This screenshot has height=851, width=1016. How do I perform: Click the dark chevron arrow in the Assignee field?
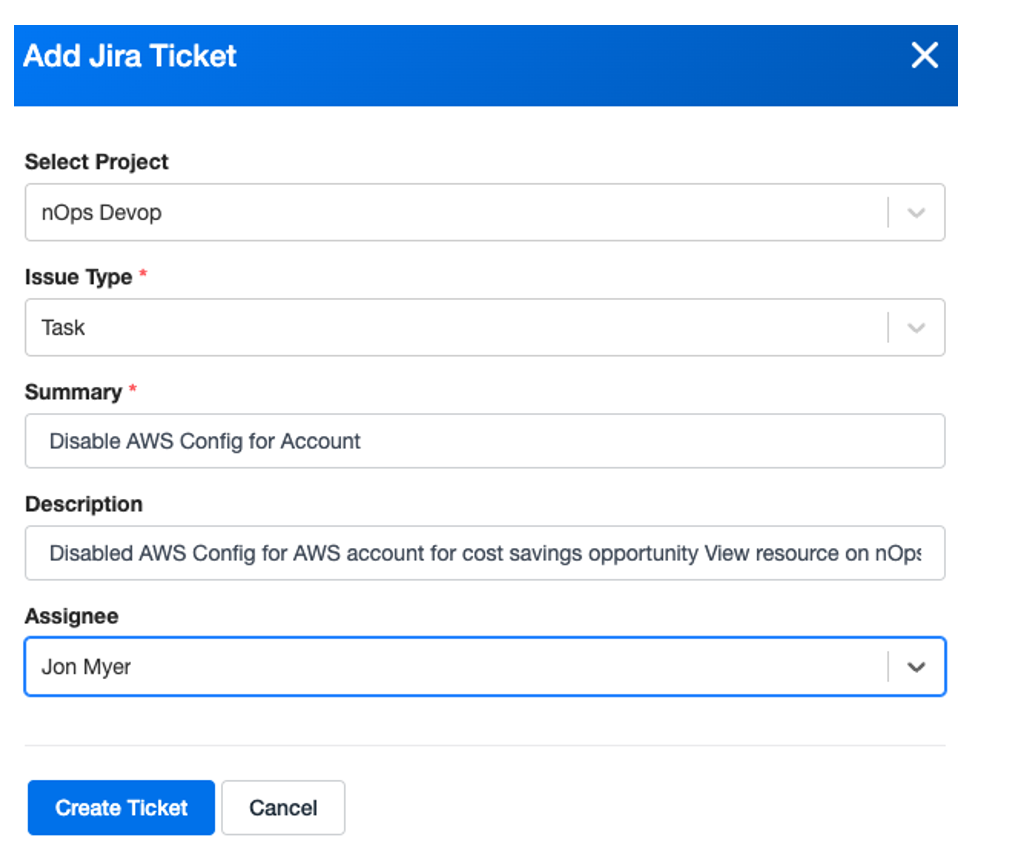[x=916, y=667]
